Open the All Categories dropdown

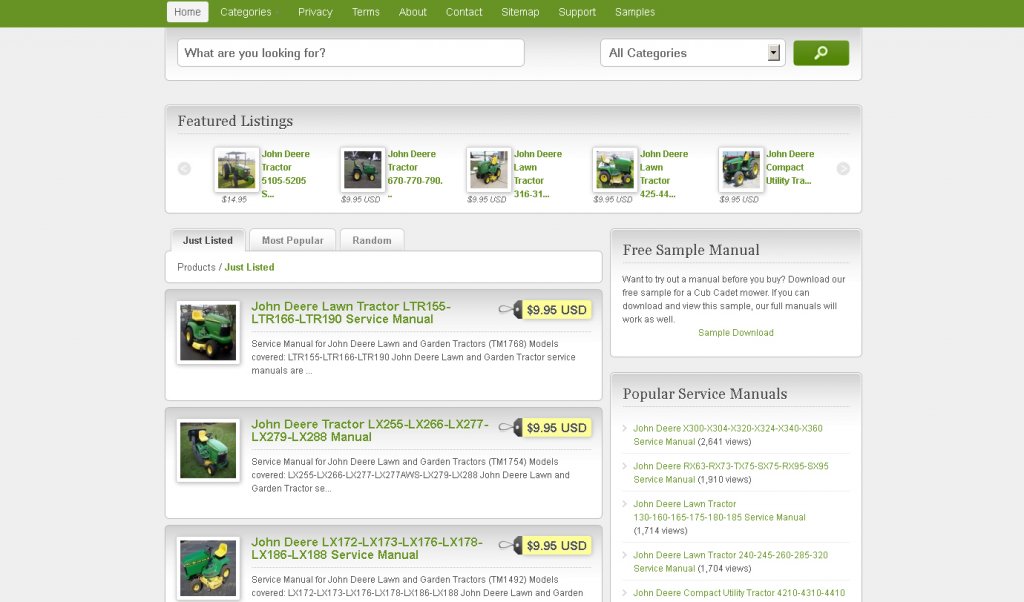pyautogui.click(x=692, y=53)
